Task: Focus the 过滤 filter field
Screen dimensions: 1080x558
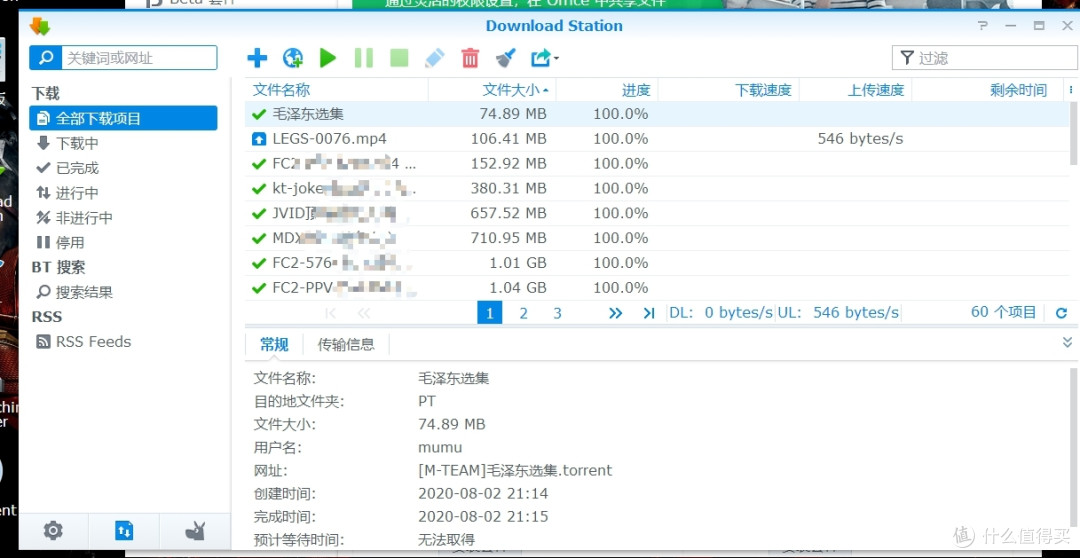Action: click(985, 58)
